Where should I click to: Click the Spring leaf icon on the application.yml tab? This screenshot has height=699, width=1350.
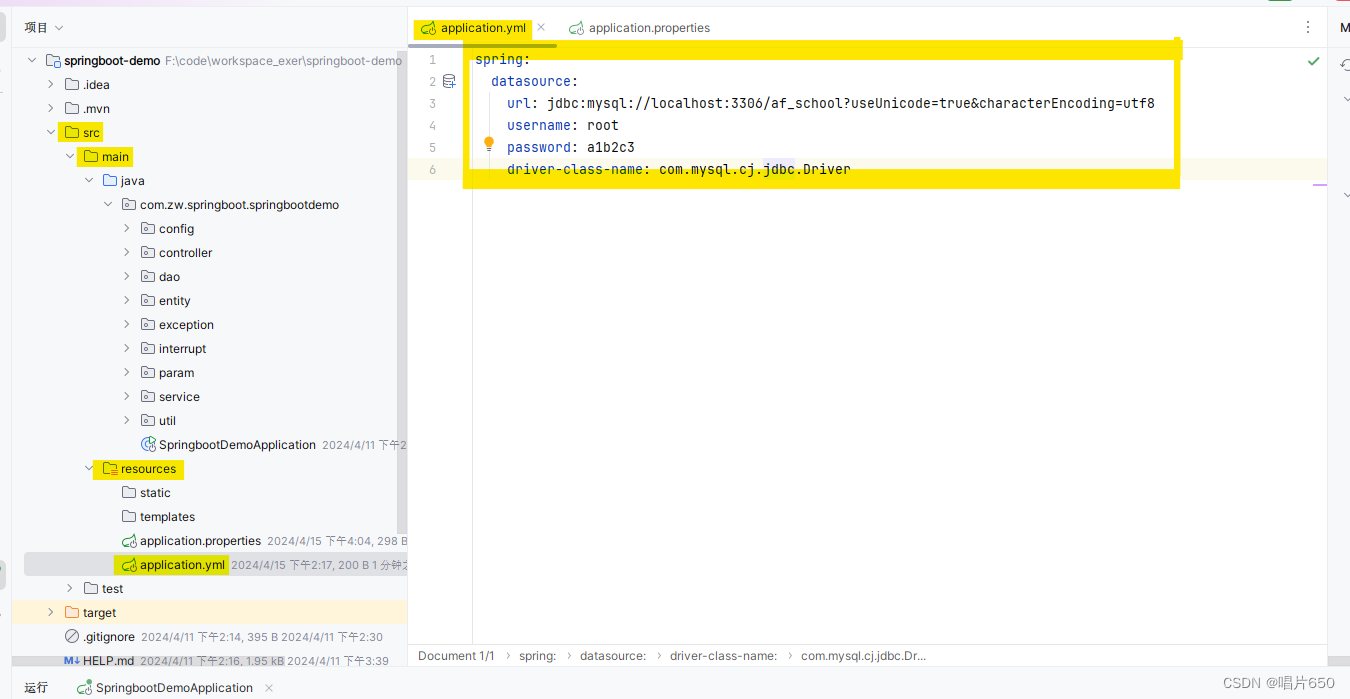tap(427, 29)
